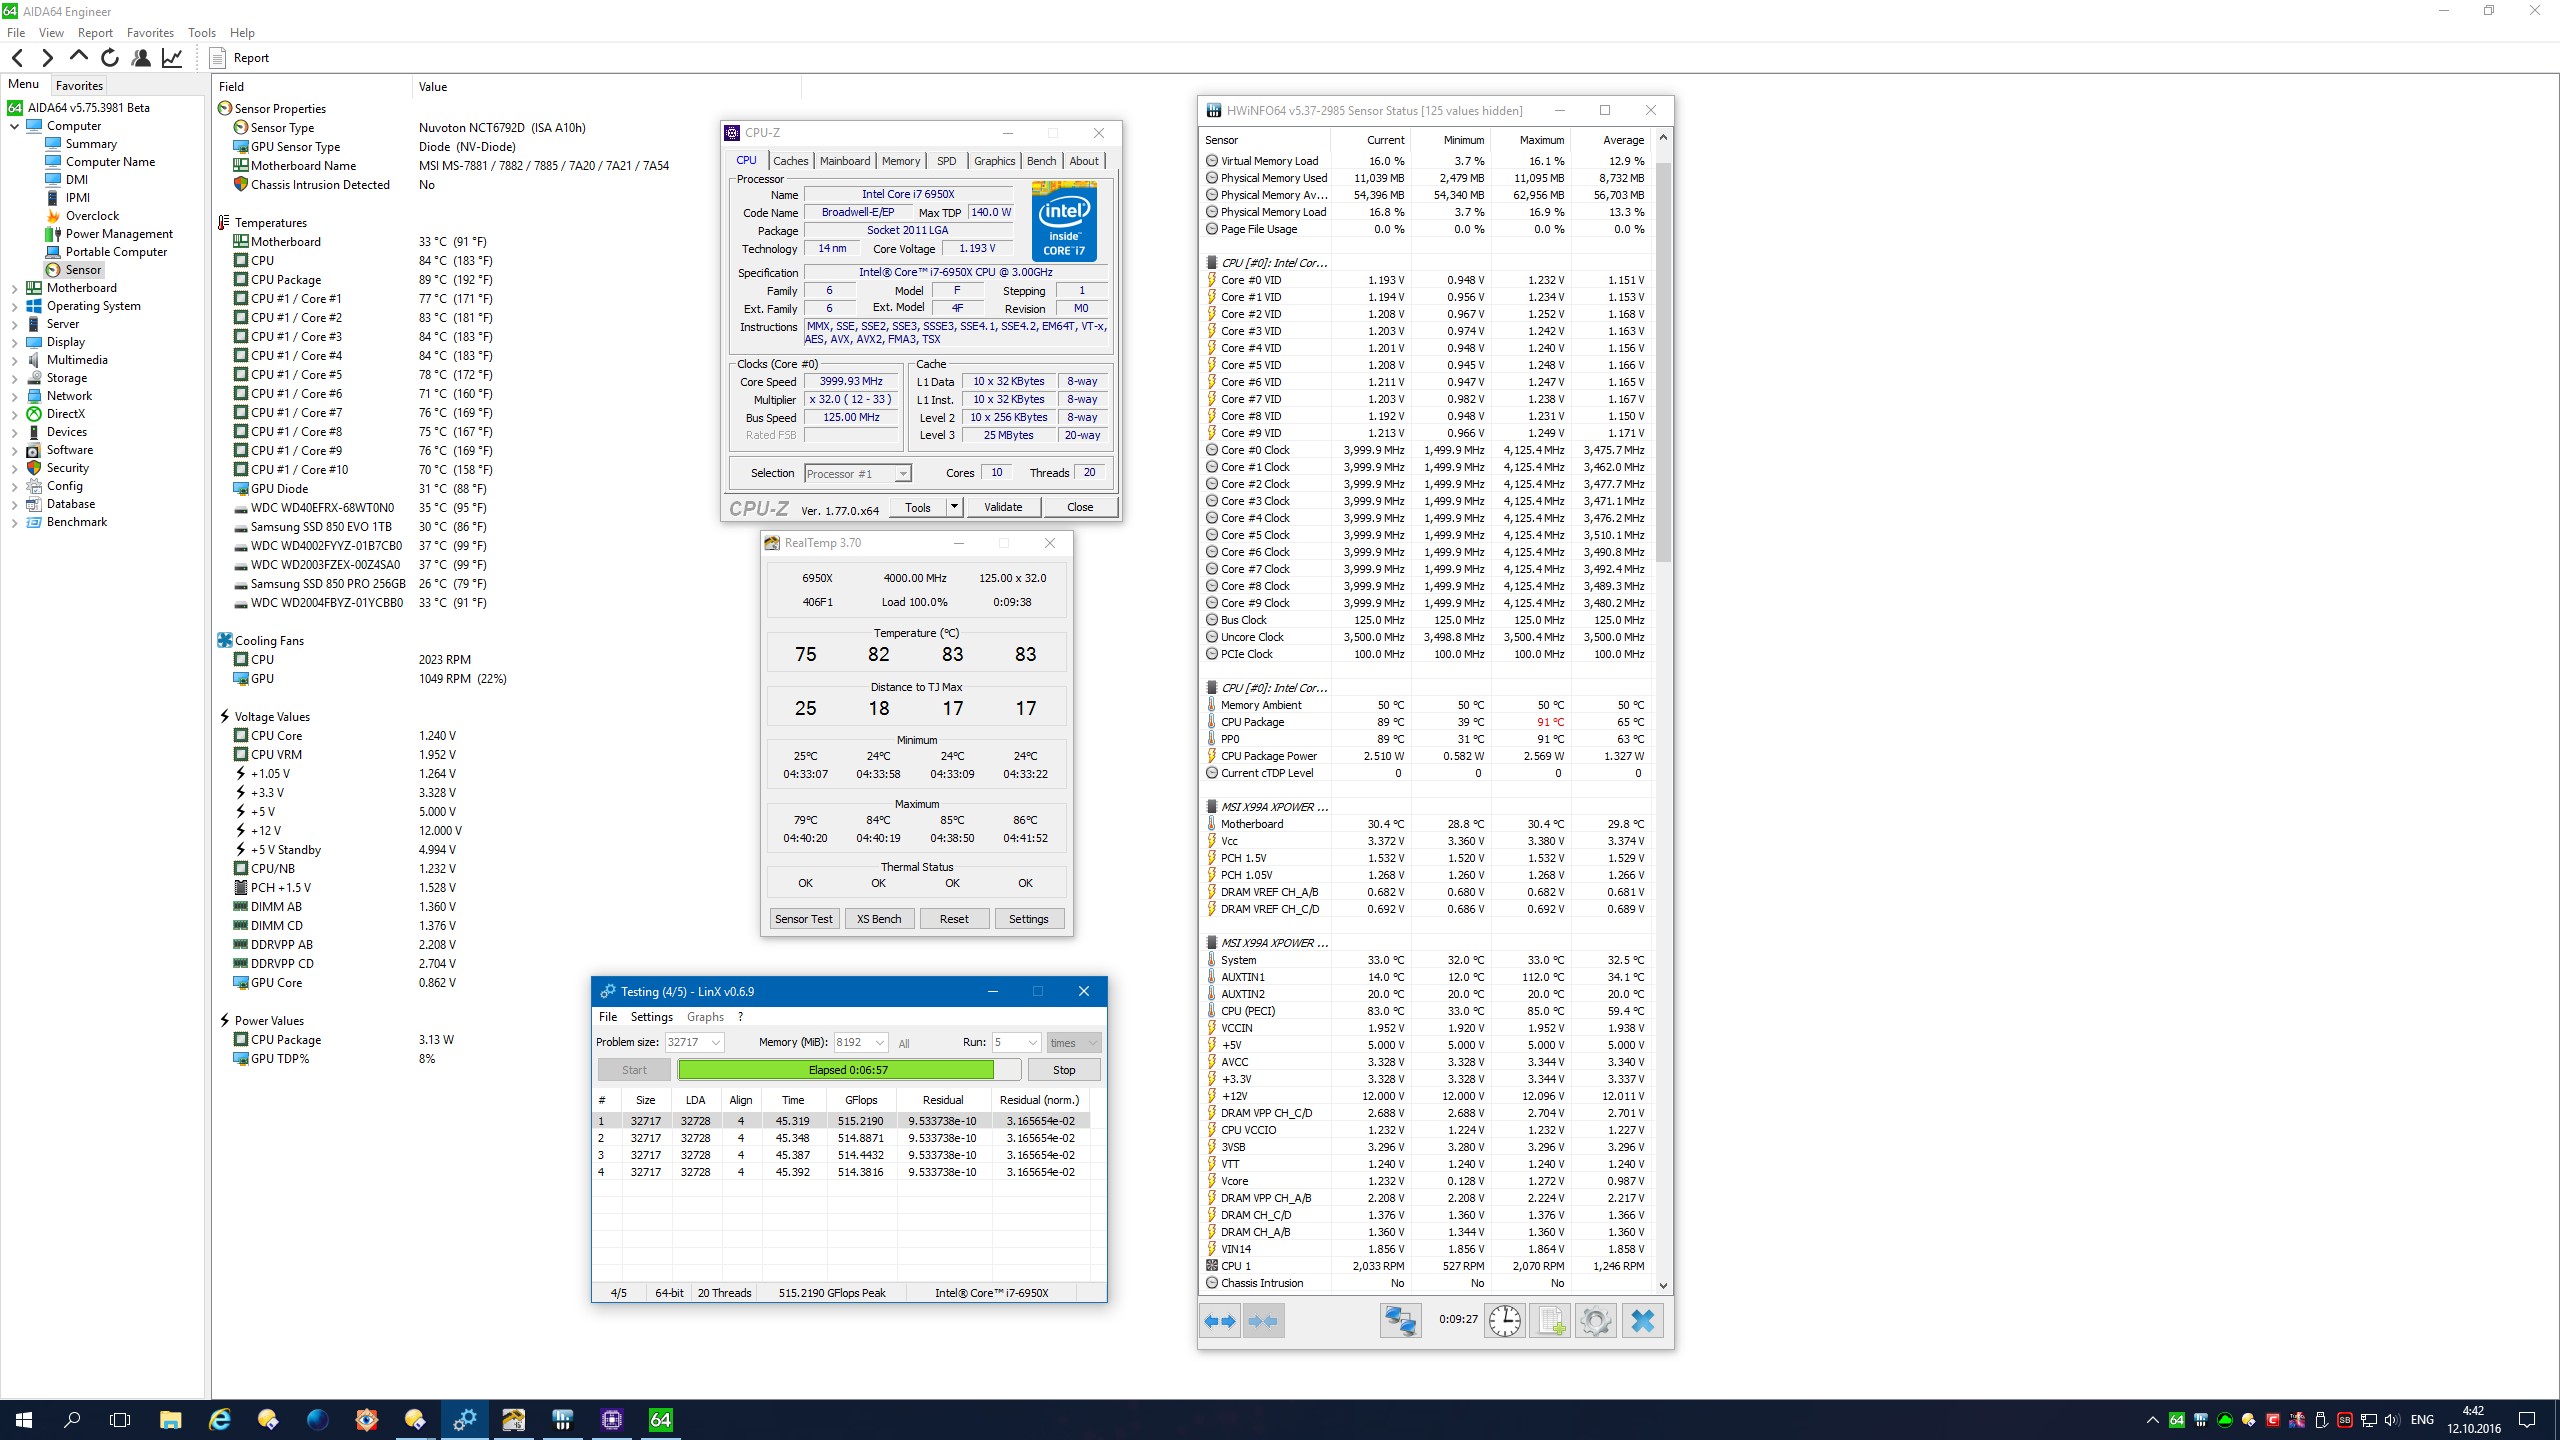Screen dimensions: 2560x1440
Task: Collapse the Computer tree node
Action: point(14,126)
